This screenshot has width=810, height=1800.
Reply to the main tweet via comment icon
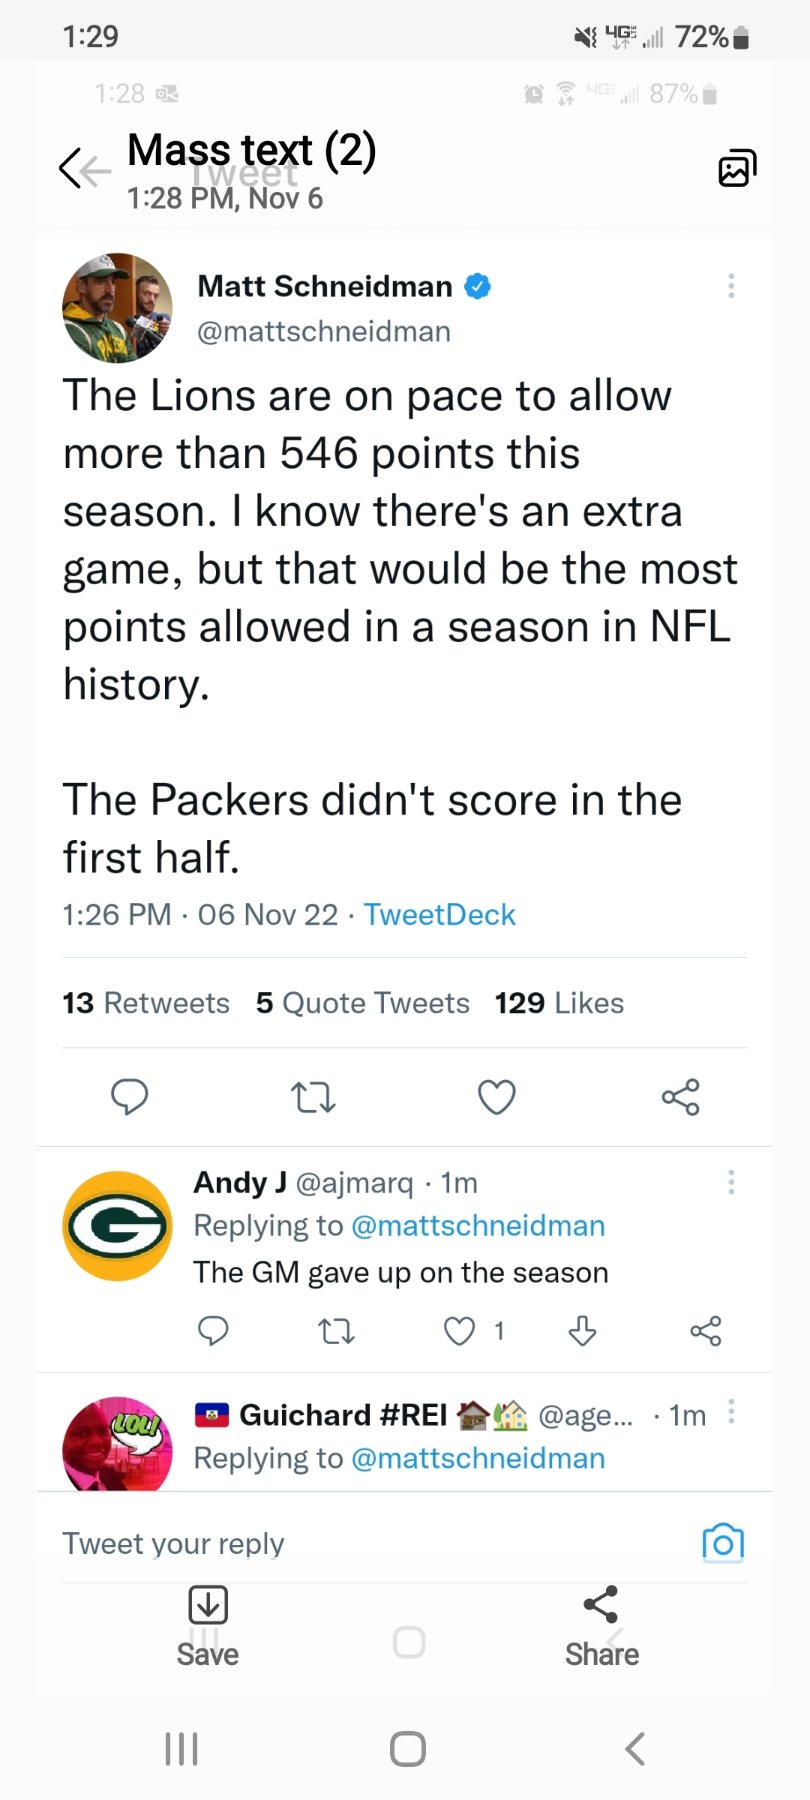129,1097
